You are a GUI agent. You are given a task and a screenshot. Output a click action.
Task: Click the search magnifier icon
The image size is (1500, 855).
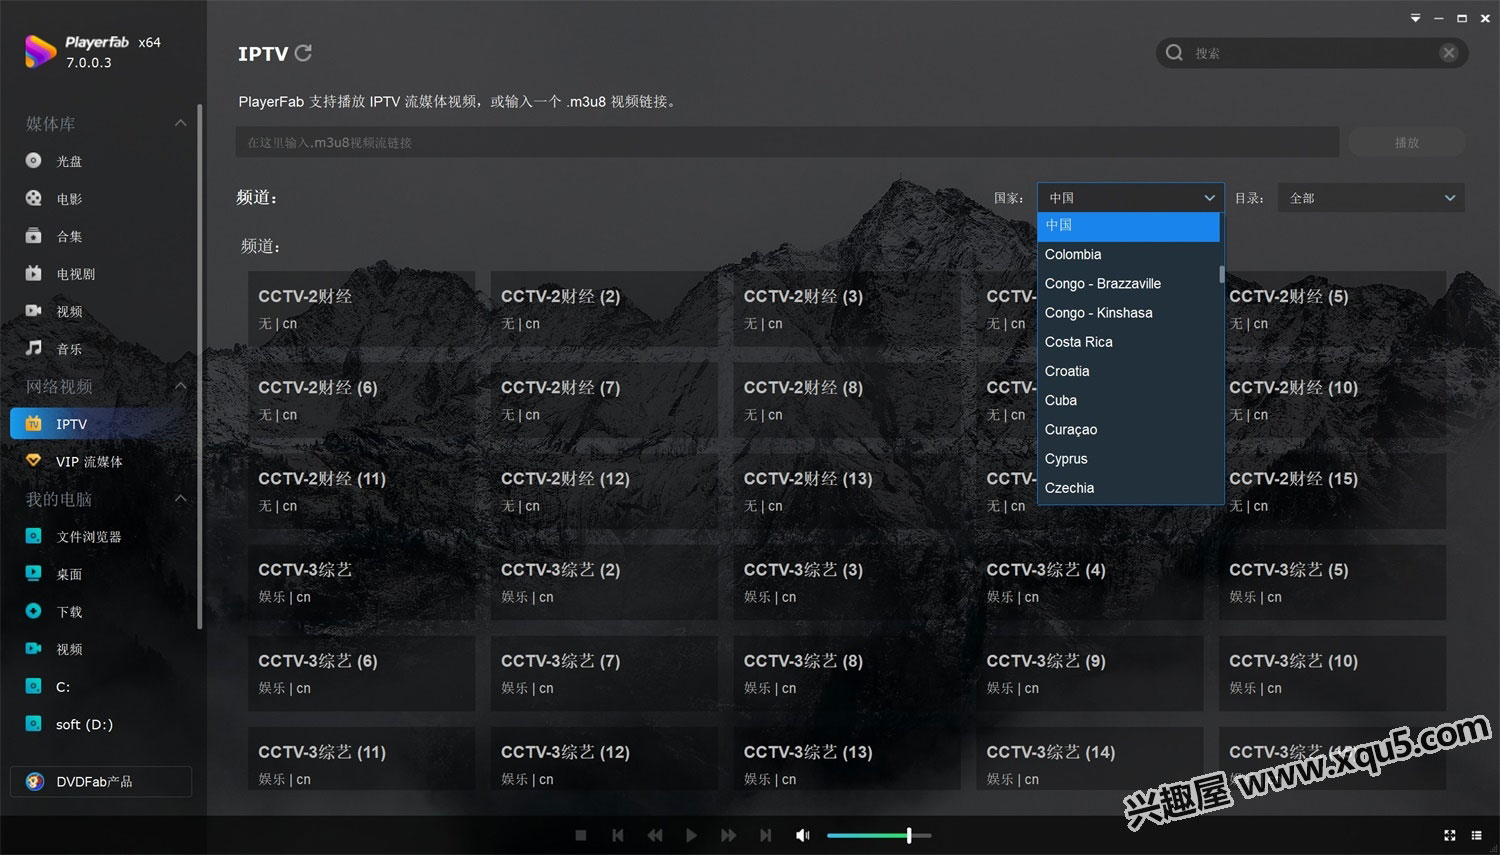tap(1174, 53)
